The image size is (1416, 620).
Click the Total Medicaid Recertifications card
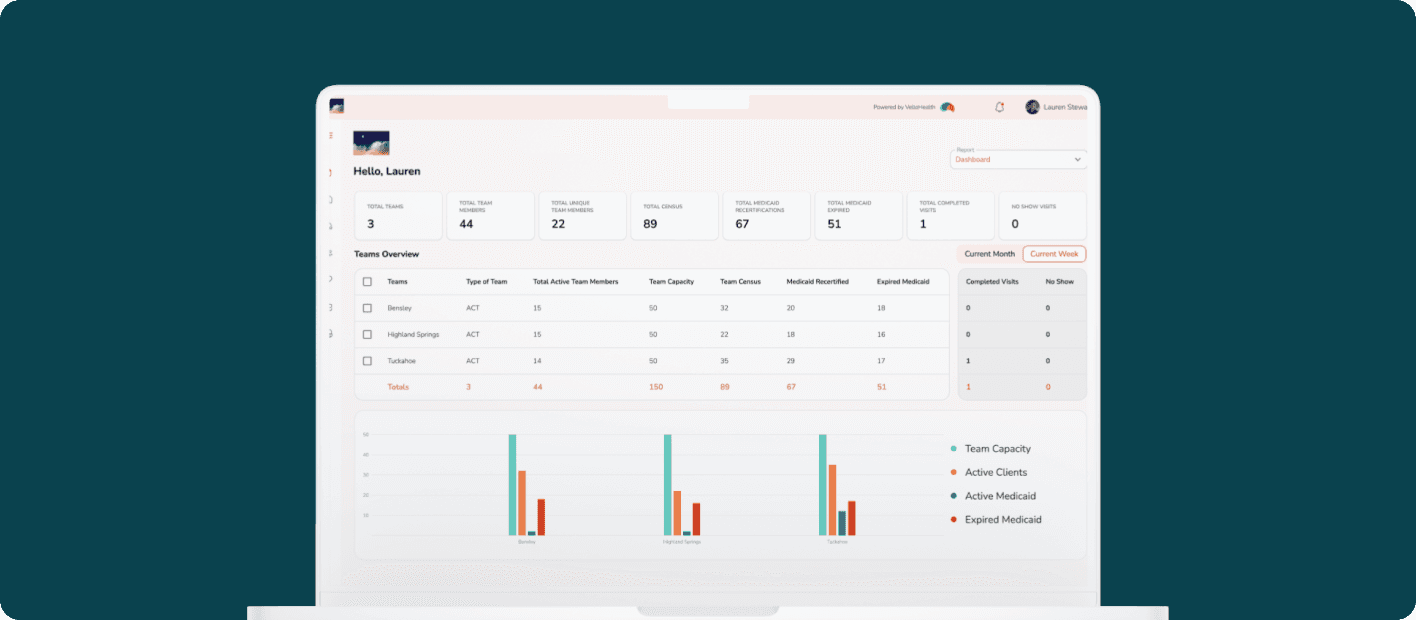766,215
